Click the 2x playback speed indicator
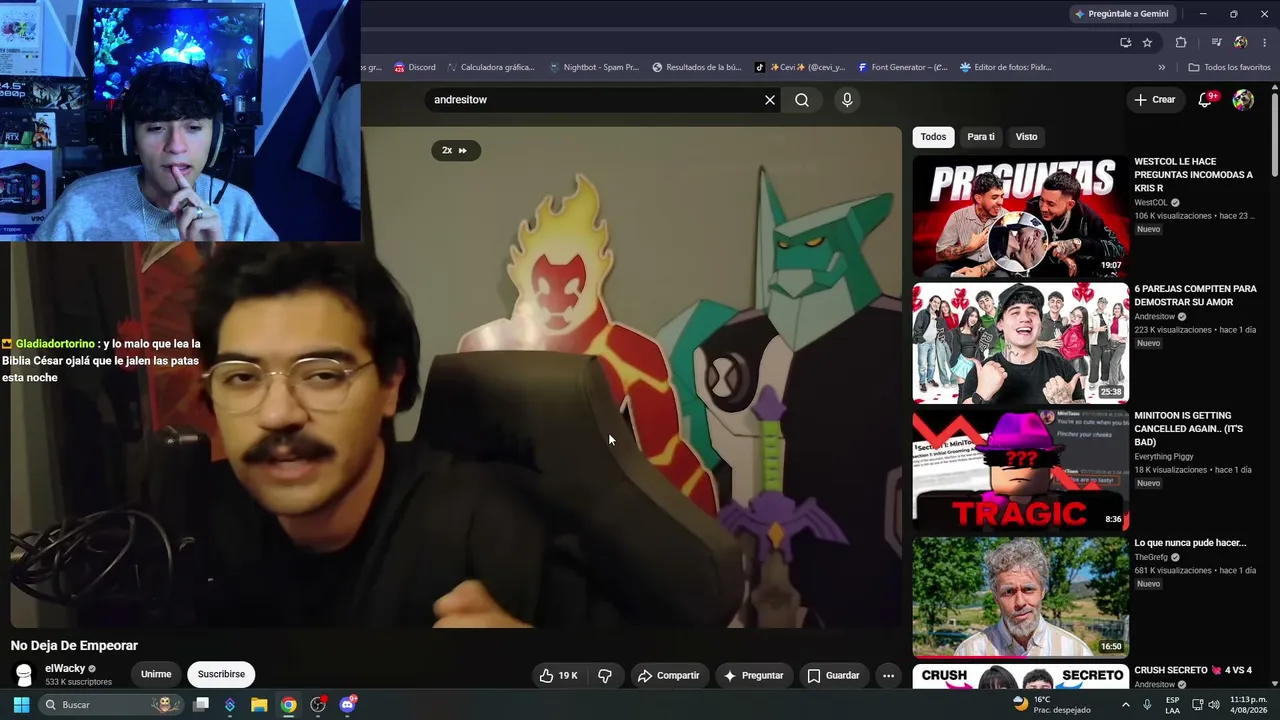1280x720 pixels. point(455,150)
